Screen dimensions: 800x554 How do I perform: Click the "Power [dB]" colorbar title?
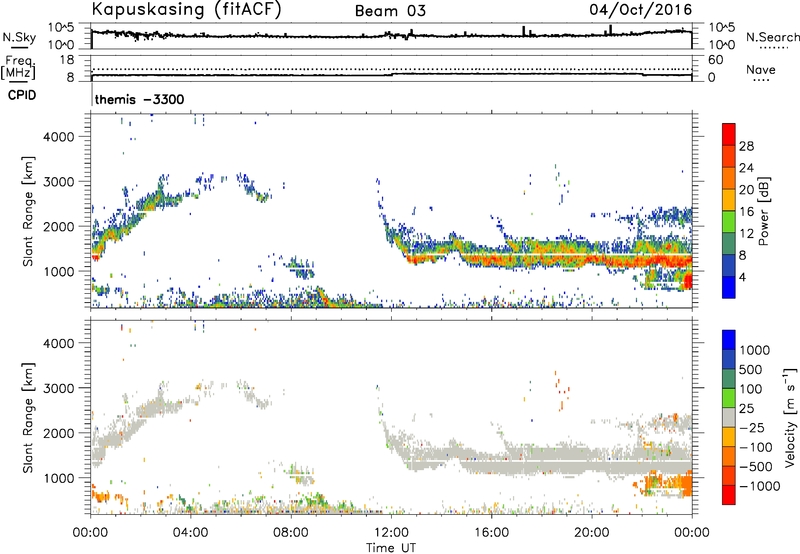(764, 211)
